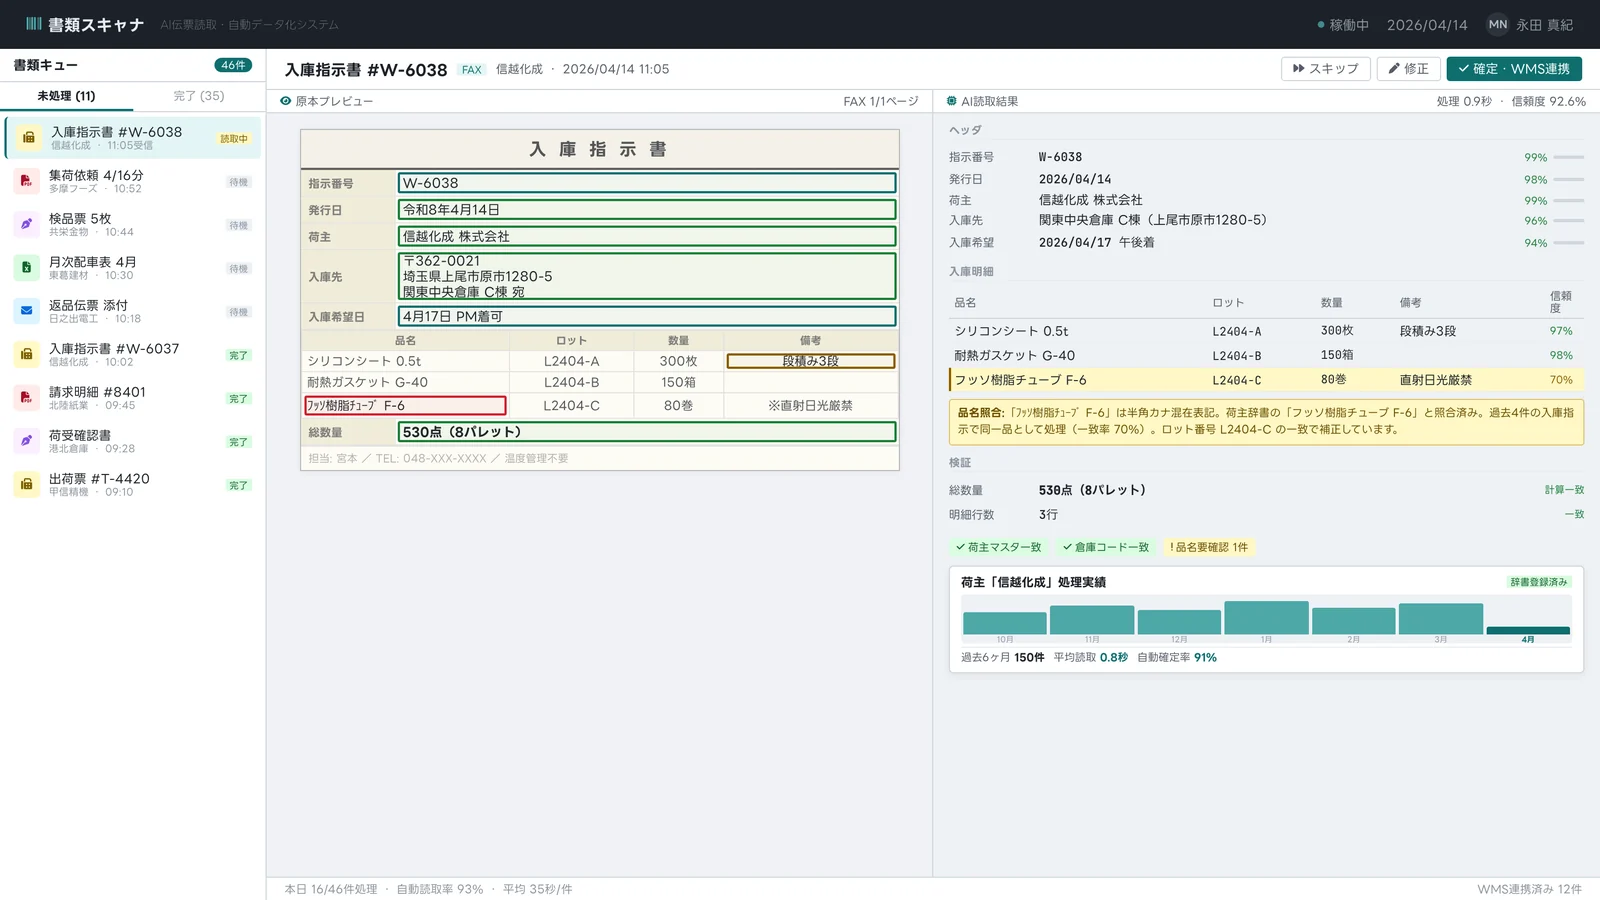This screenshot has height=900, width=1600.
Task: Click the eye icon beside 原本プレビュー
Action: tap(286, 101)
